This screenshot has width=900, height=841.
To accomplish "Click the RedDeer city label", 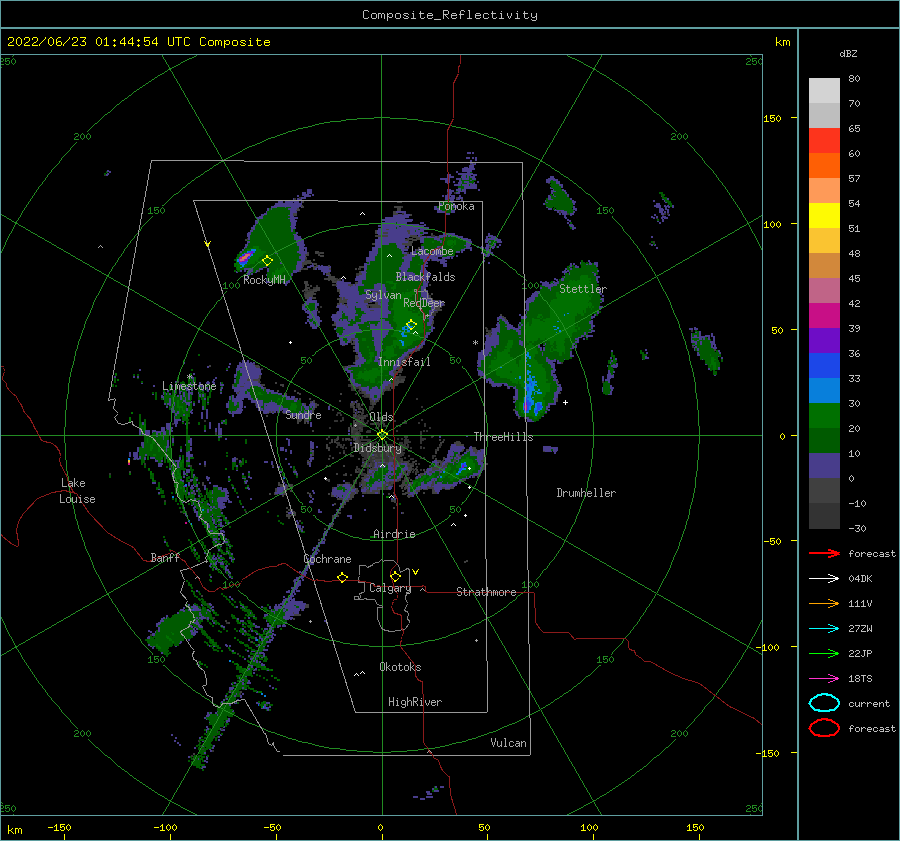I will [x=424, y=303].
